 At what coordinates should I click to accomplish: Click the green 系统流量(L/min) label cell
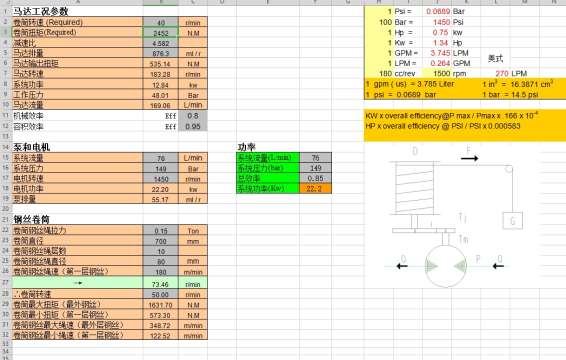click(268, 157)
